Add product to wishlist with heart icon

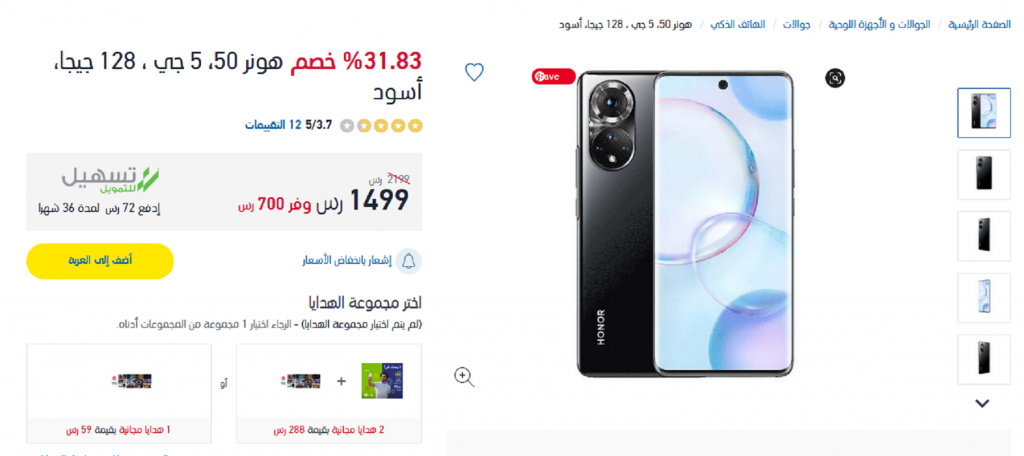pyautogui.click(x=474, y=72)
